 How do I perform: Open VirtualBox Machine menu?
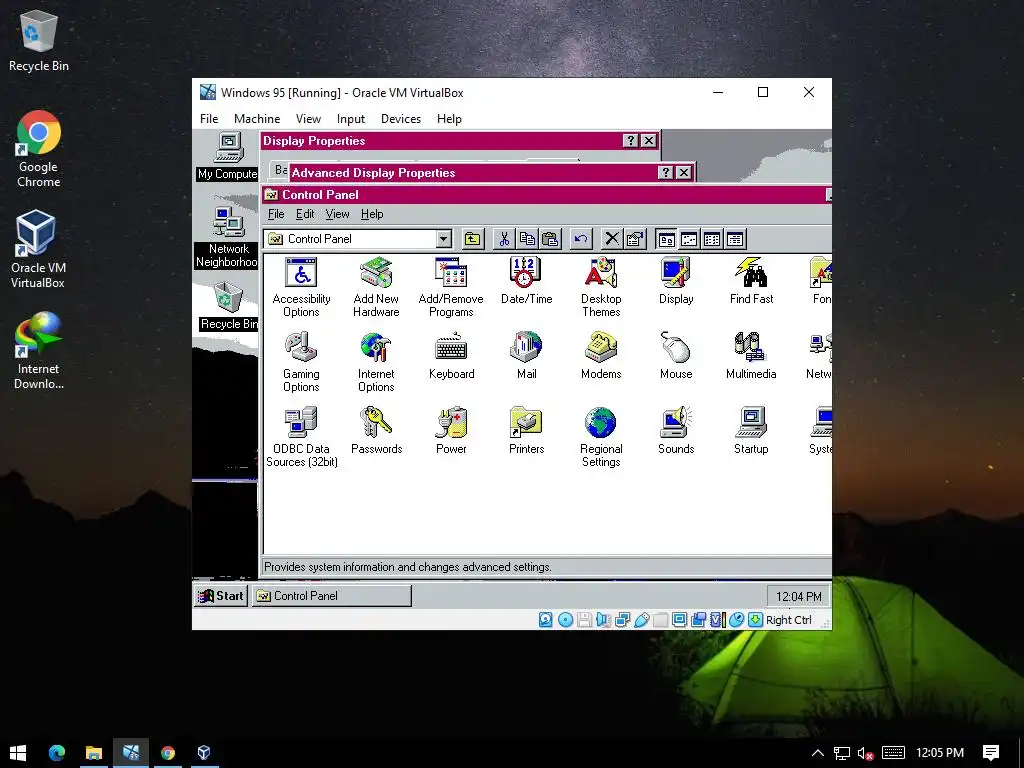click(257, 119)
